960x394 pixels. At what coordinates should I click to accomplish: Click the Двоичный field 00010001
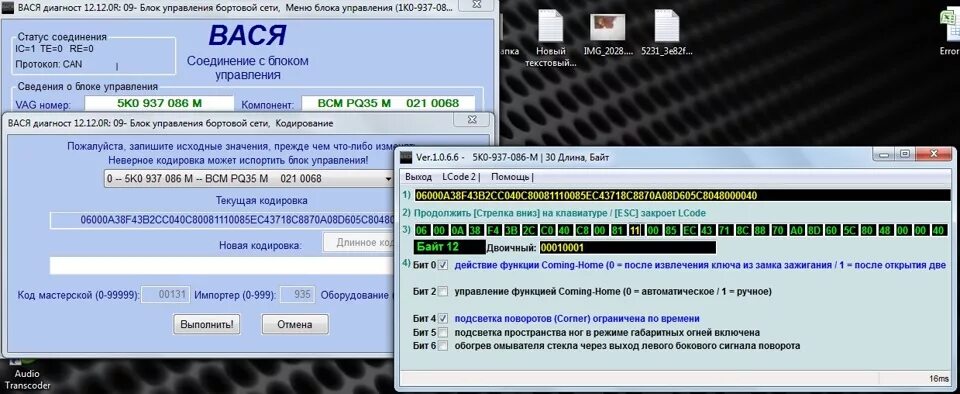(x=627, y=248)
